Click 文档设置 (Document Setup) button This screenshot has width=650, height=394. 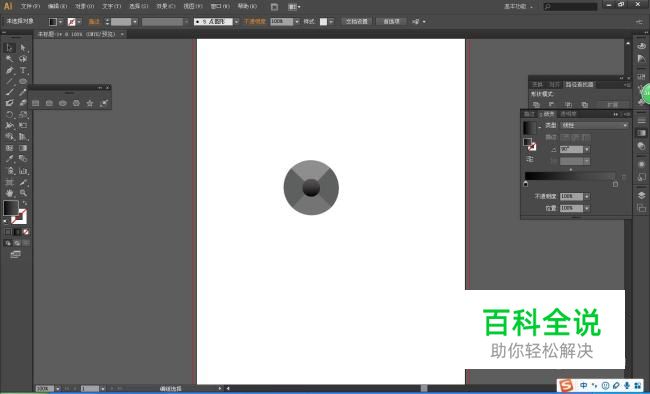click(x=357, y=22)
